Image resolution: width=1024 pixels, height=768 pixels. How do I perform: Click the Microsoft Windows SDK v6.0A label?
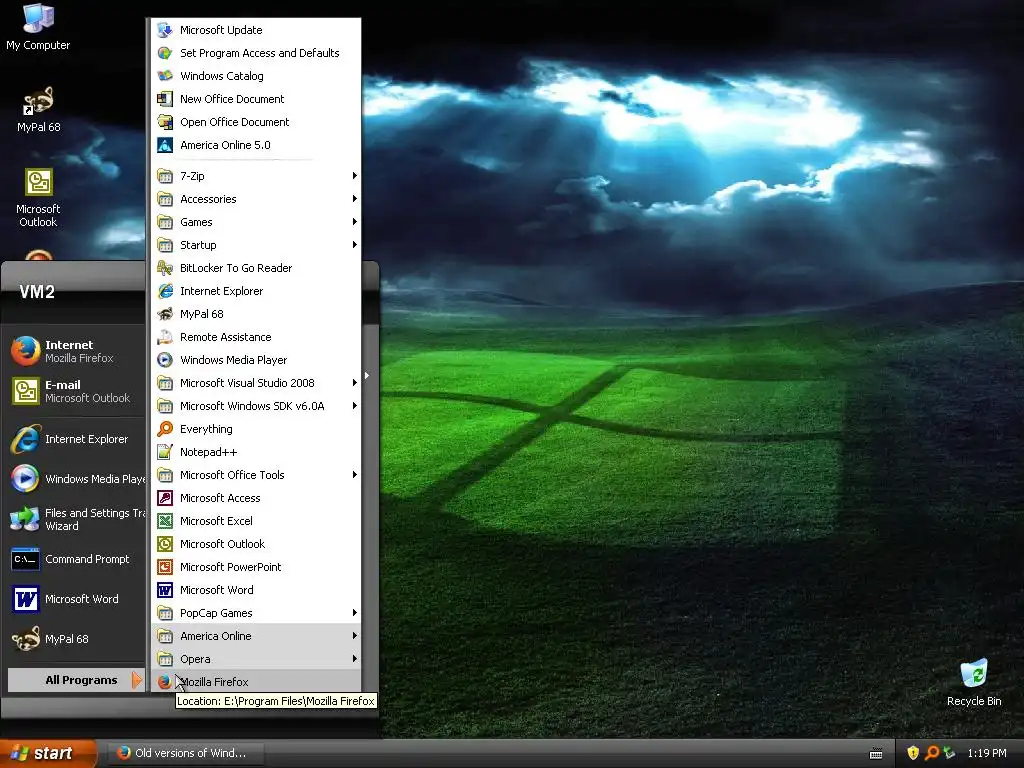tap(252, 406)
